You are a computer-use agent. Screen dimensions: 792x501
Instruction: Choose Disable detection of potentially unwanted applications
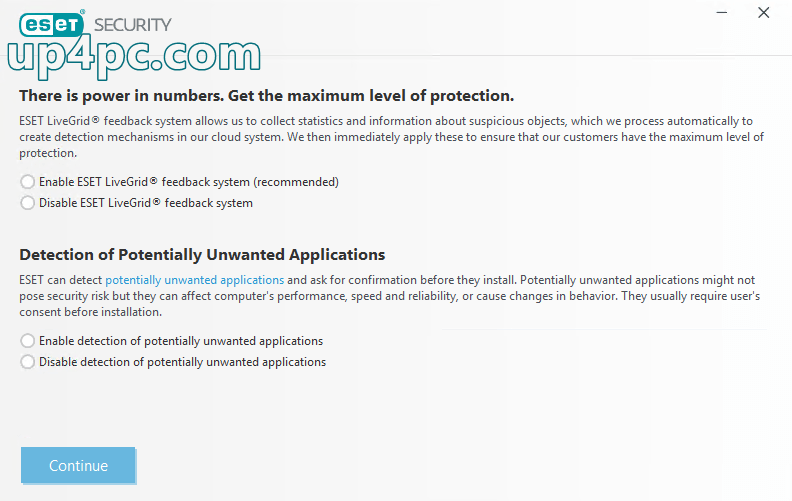click(x=27, y=362)
